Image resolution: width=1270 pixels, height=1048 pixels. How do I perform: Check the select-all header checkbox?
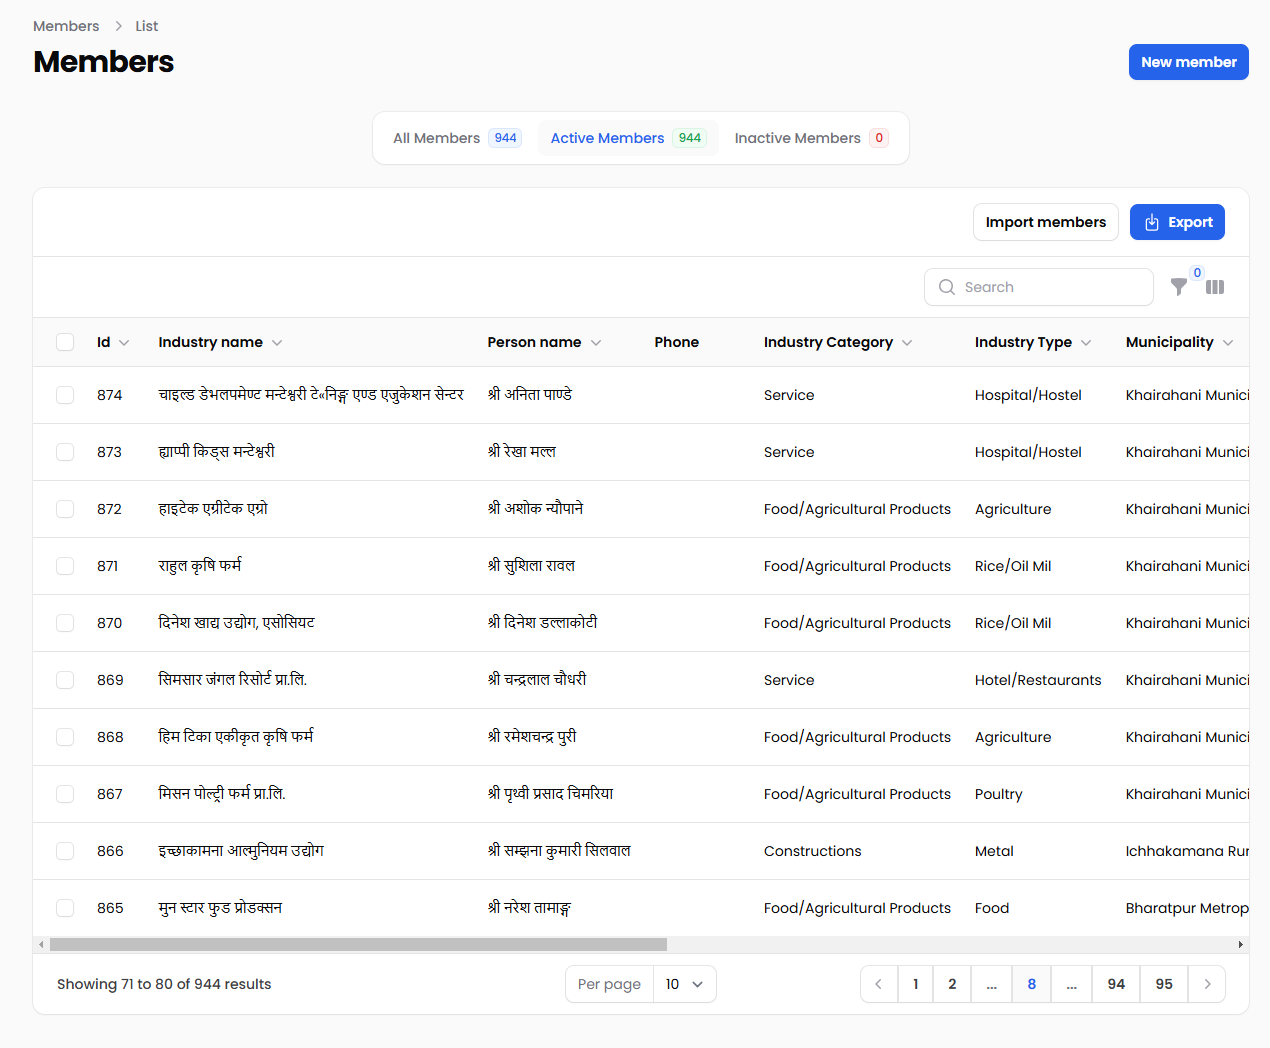tap(65, 342)
